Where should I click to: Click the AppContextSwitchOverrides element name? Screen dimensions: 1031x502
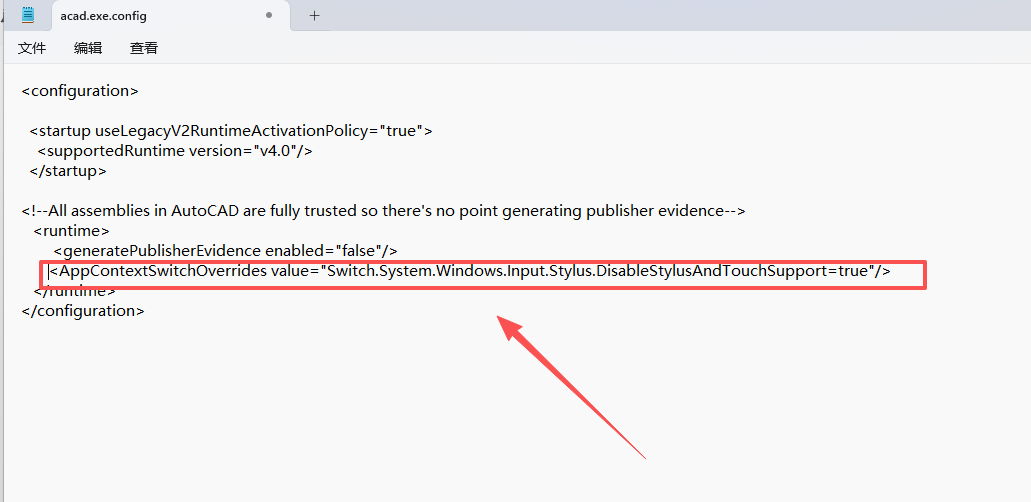tap(160, 271)
